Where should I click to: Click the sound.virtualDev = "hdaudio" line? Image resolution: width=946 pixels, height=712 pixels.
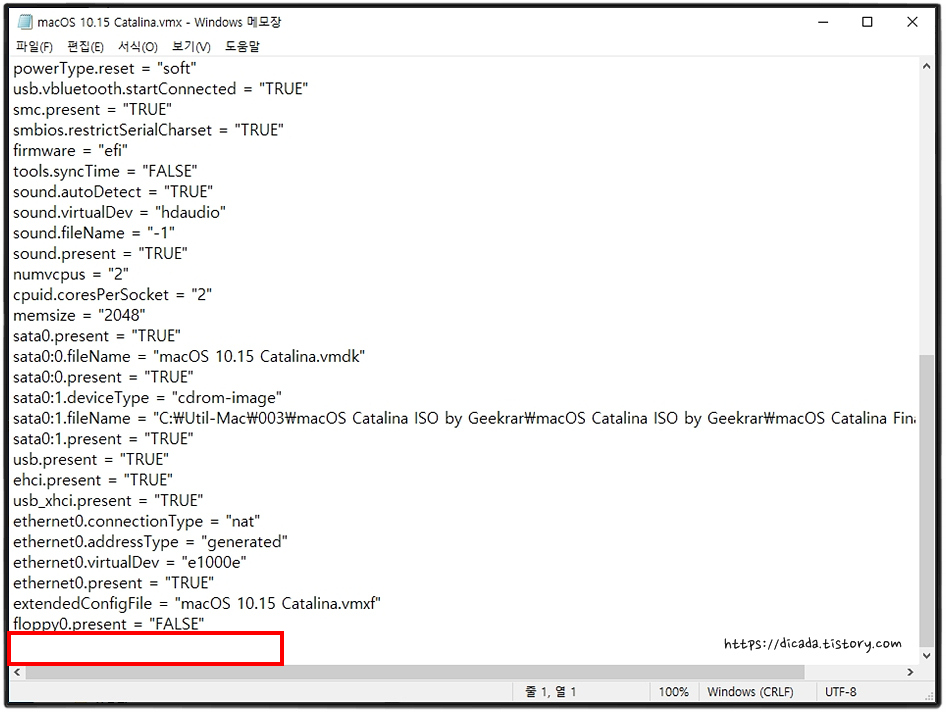coord(119,212)
